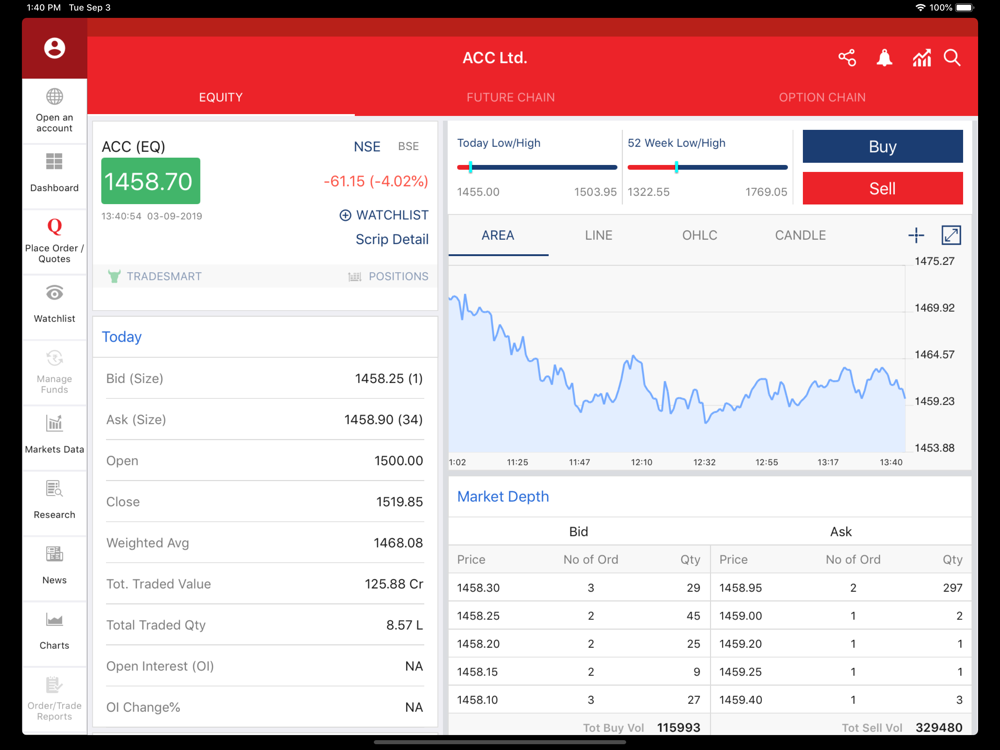Open Place Order / Quotes
This screenshot has height=750, width=1000.
(x=54, y=240)
